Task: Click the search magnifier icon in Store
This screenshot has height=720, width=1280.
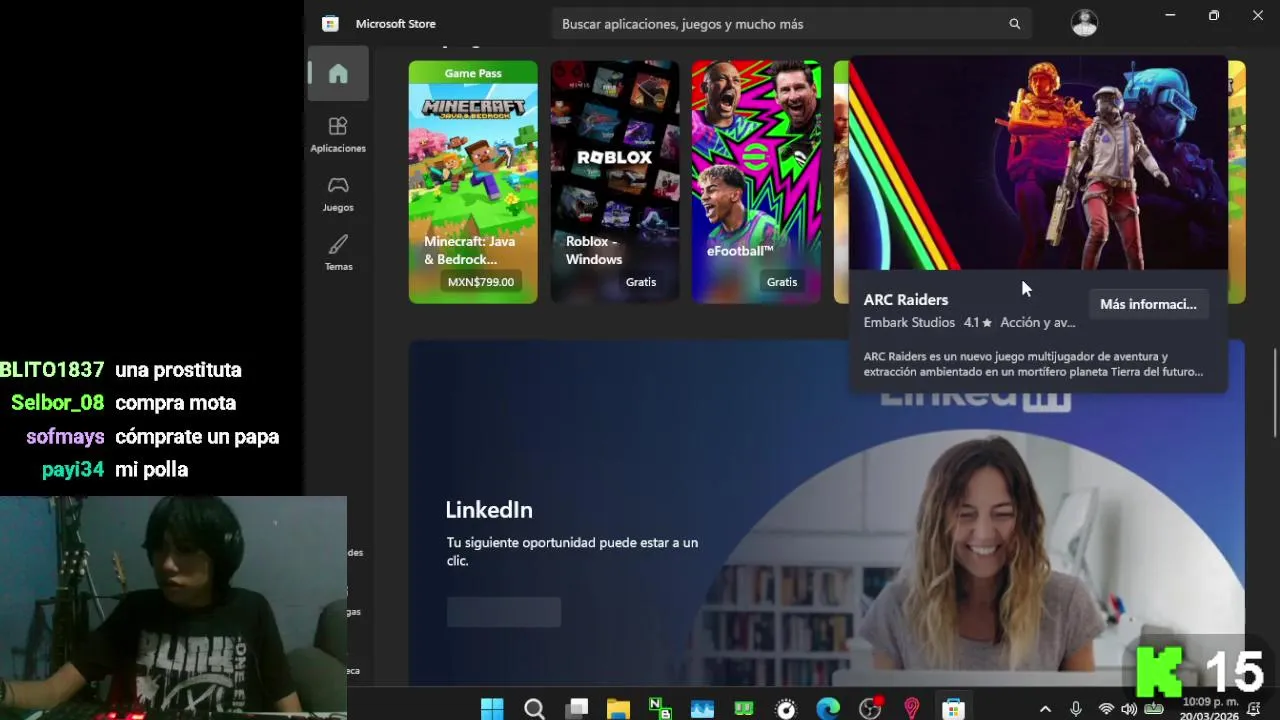Action: (x=1015, y=24)
